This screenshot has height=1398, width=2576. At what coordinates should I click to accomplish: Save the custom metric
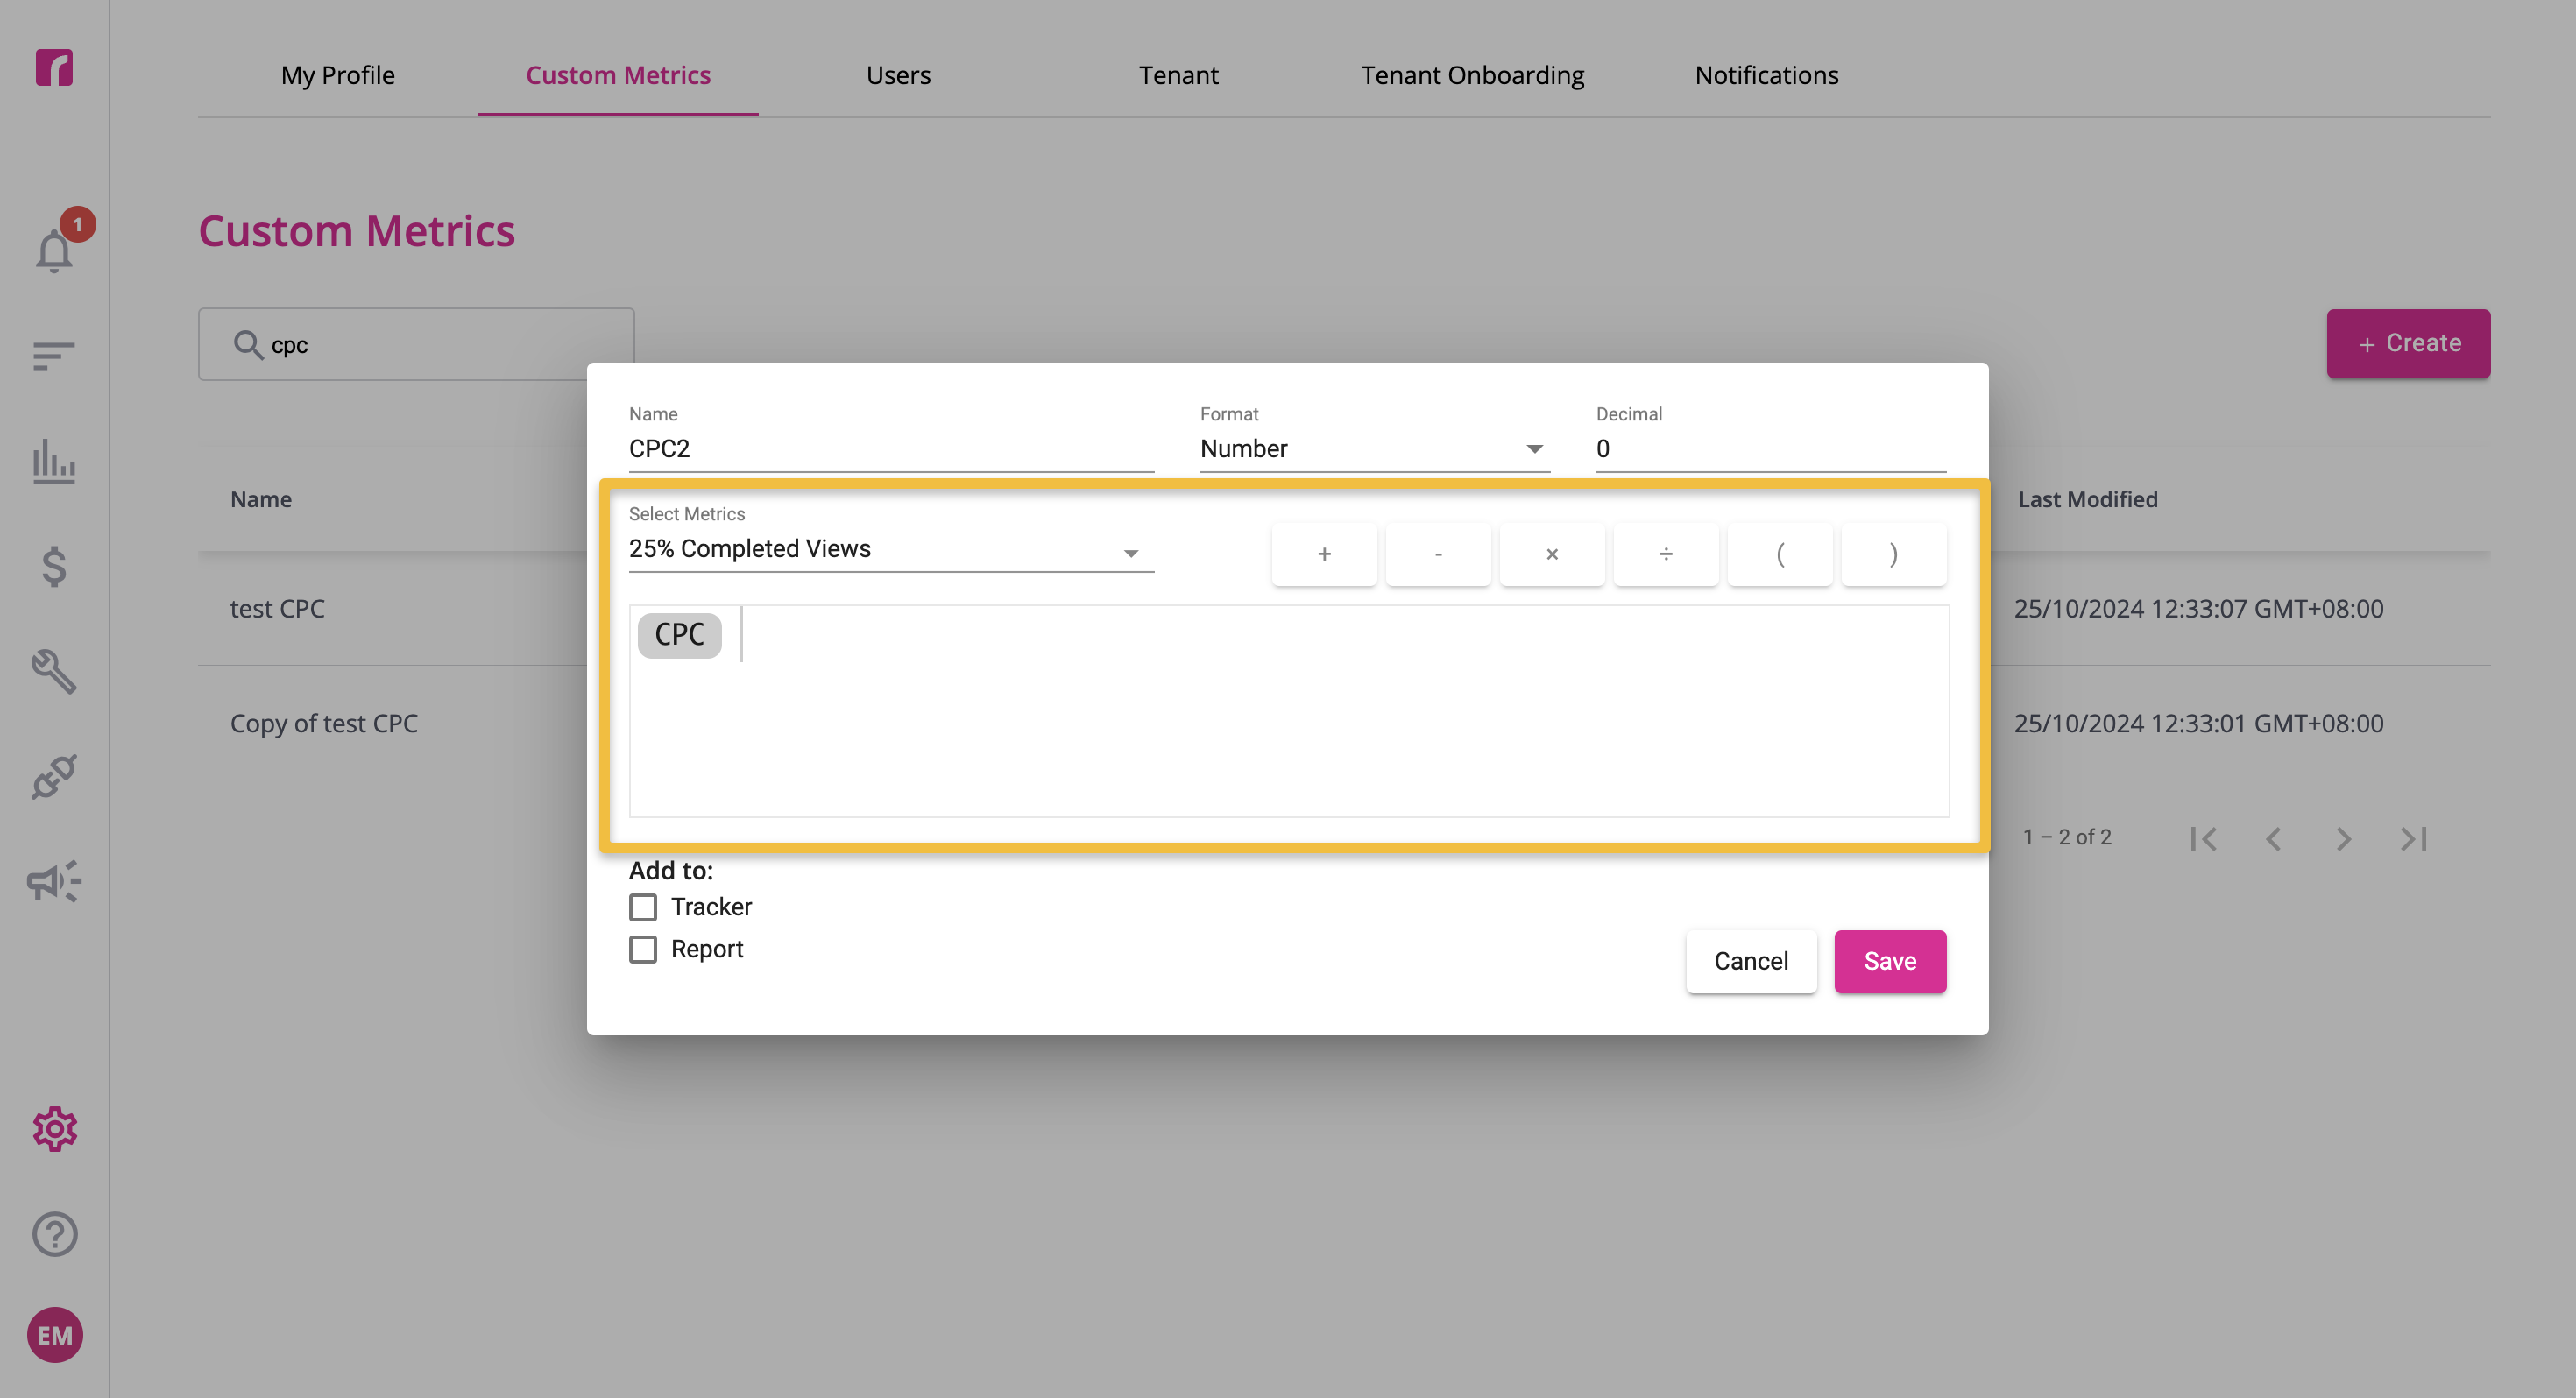coord(1890,961)
